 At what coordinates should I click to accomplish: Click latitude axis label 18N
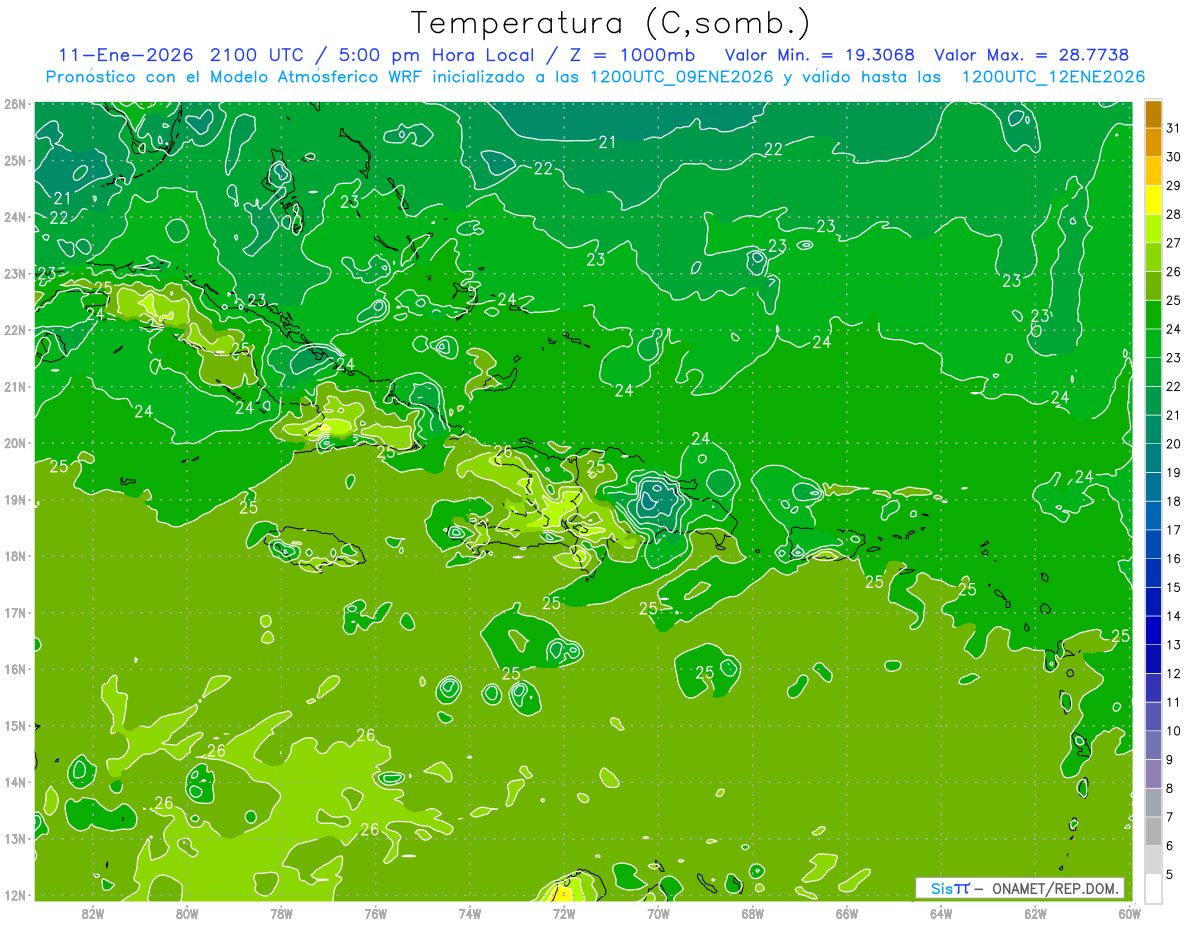coord(14,556)
